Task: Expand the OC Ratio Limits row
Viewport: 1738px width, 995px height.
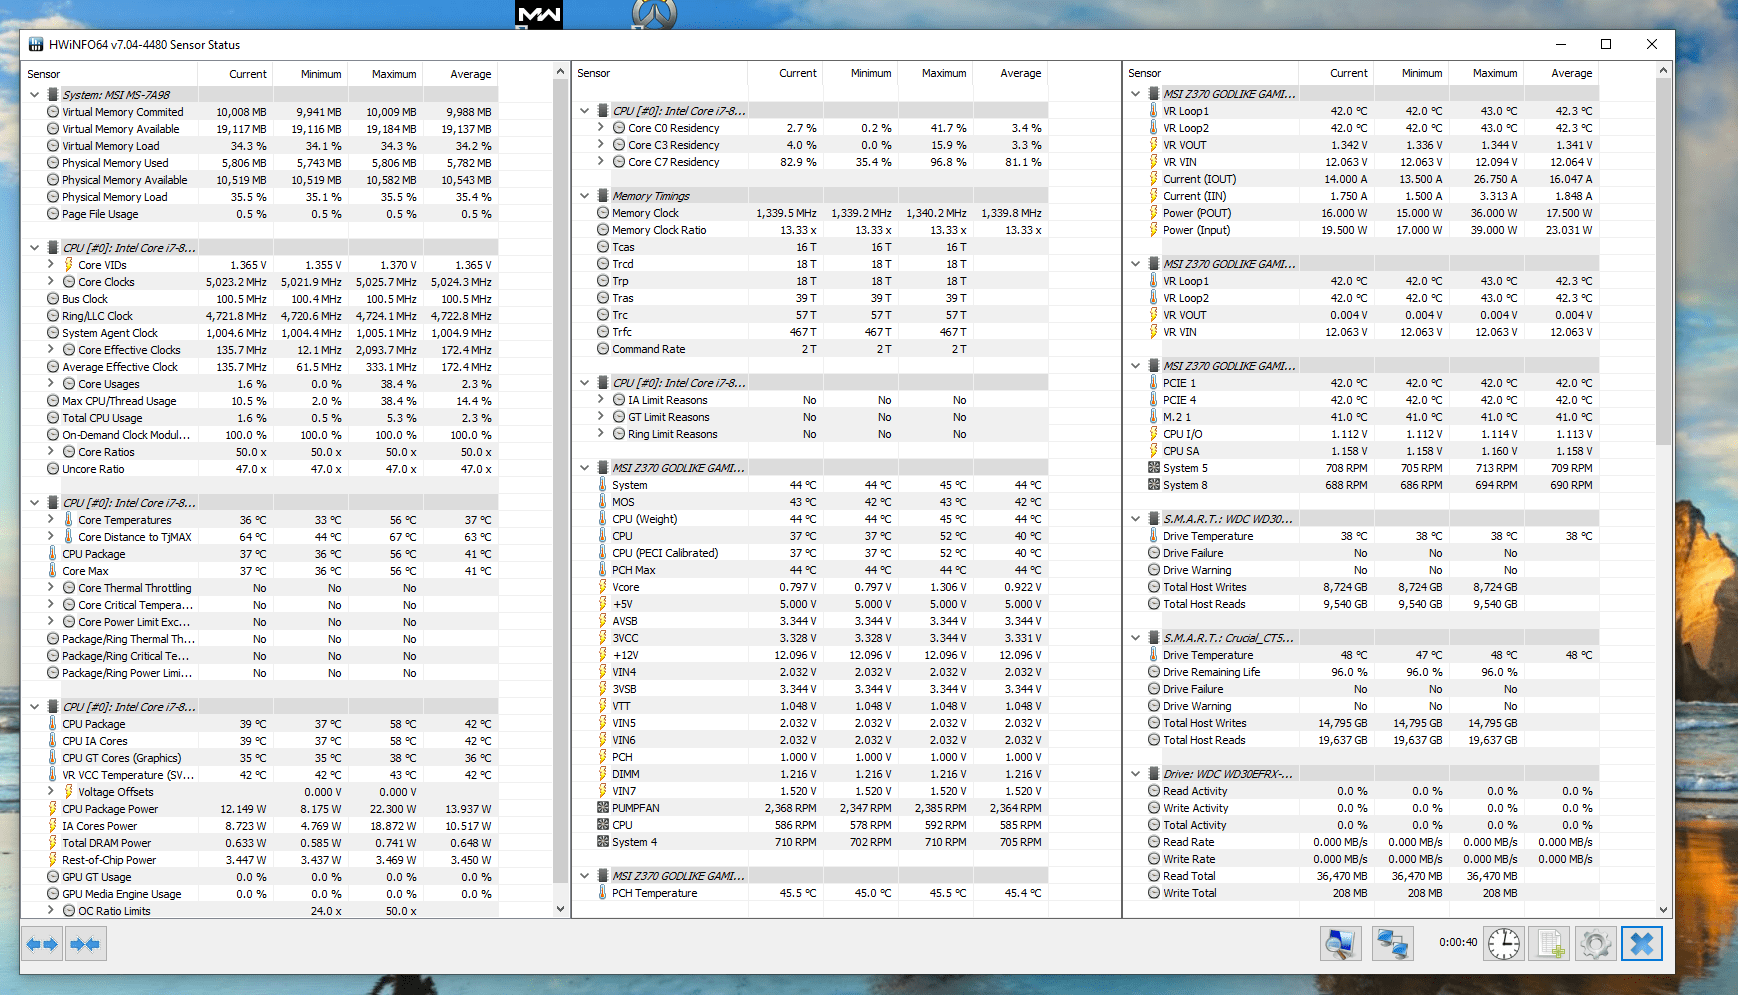Action: click(x=51, y=911)
